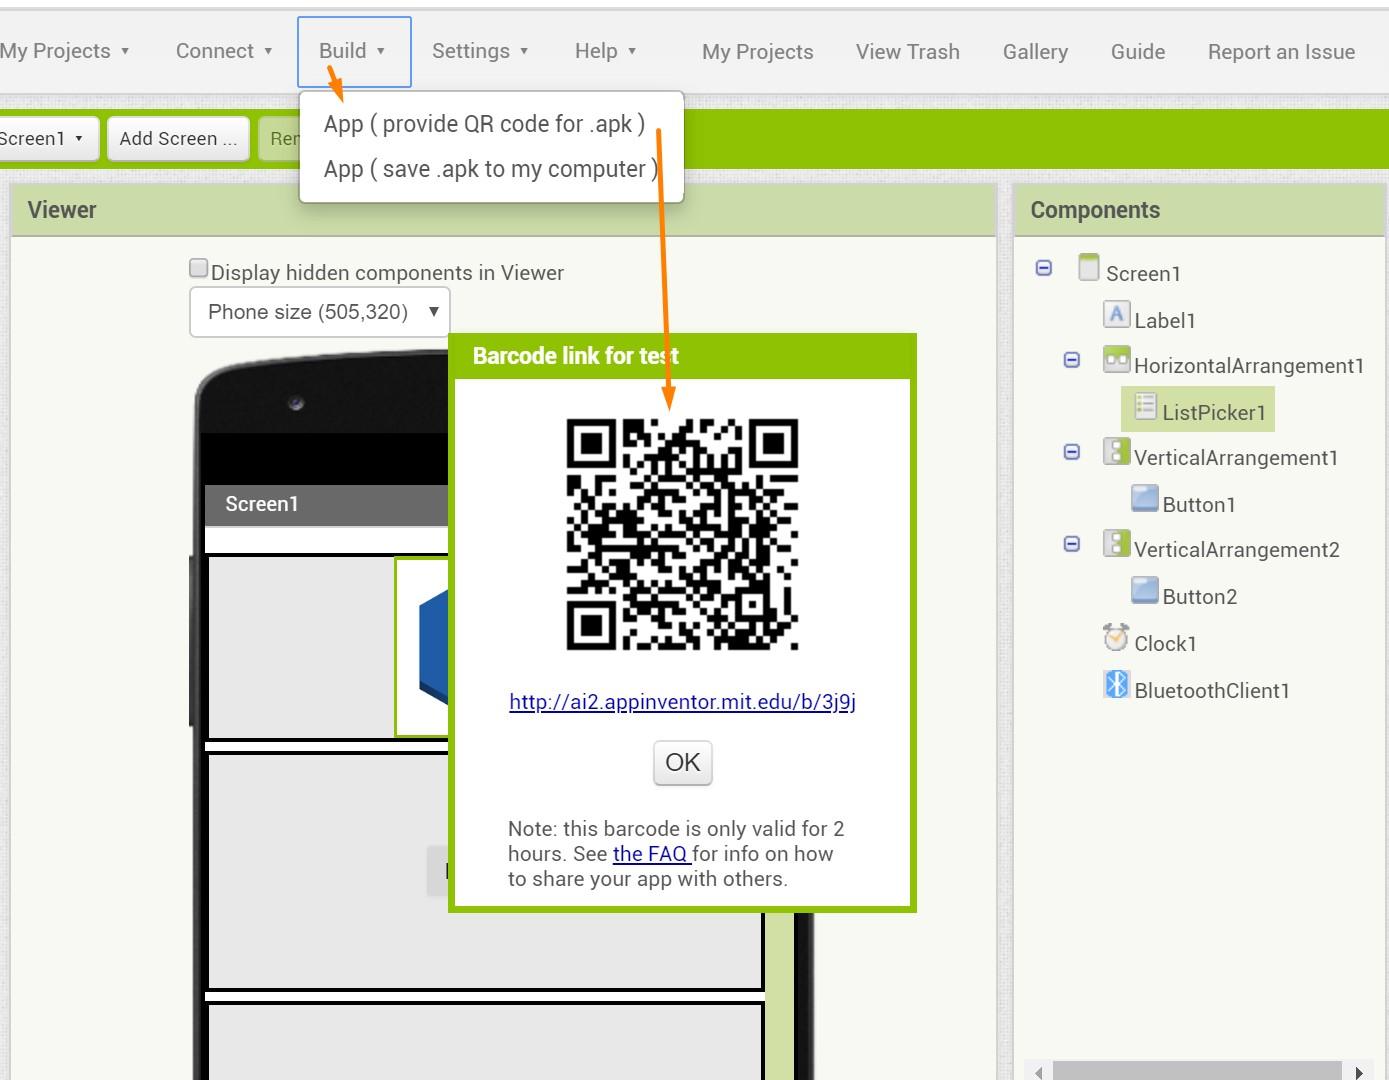The height and width of the screenshot is (1080, 1389).
Task: Click the Build menu
Action: 353,51
